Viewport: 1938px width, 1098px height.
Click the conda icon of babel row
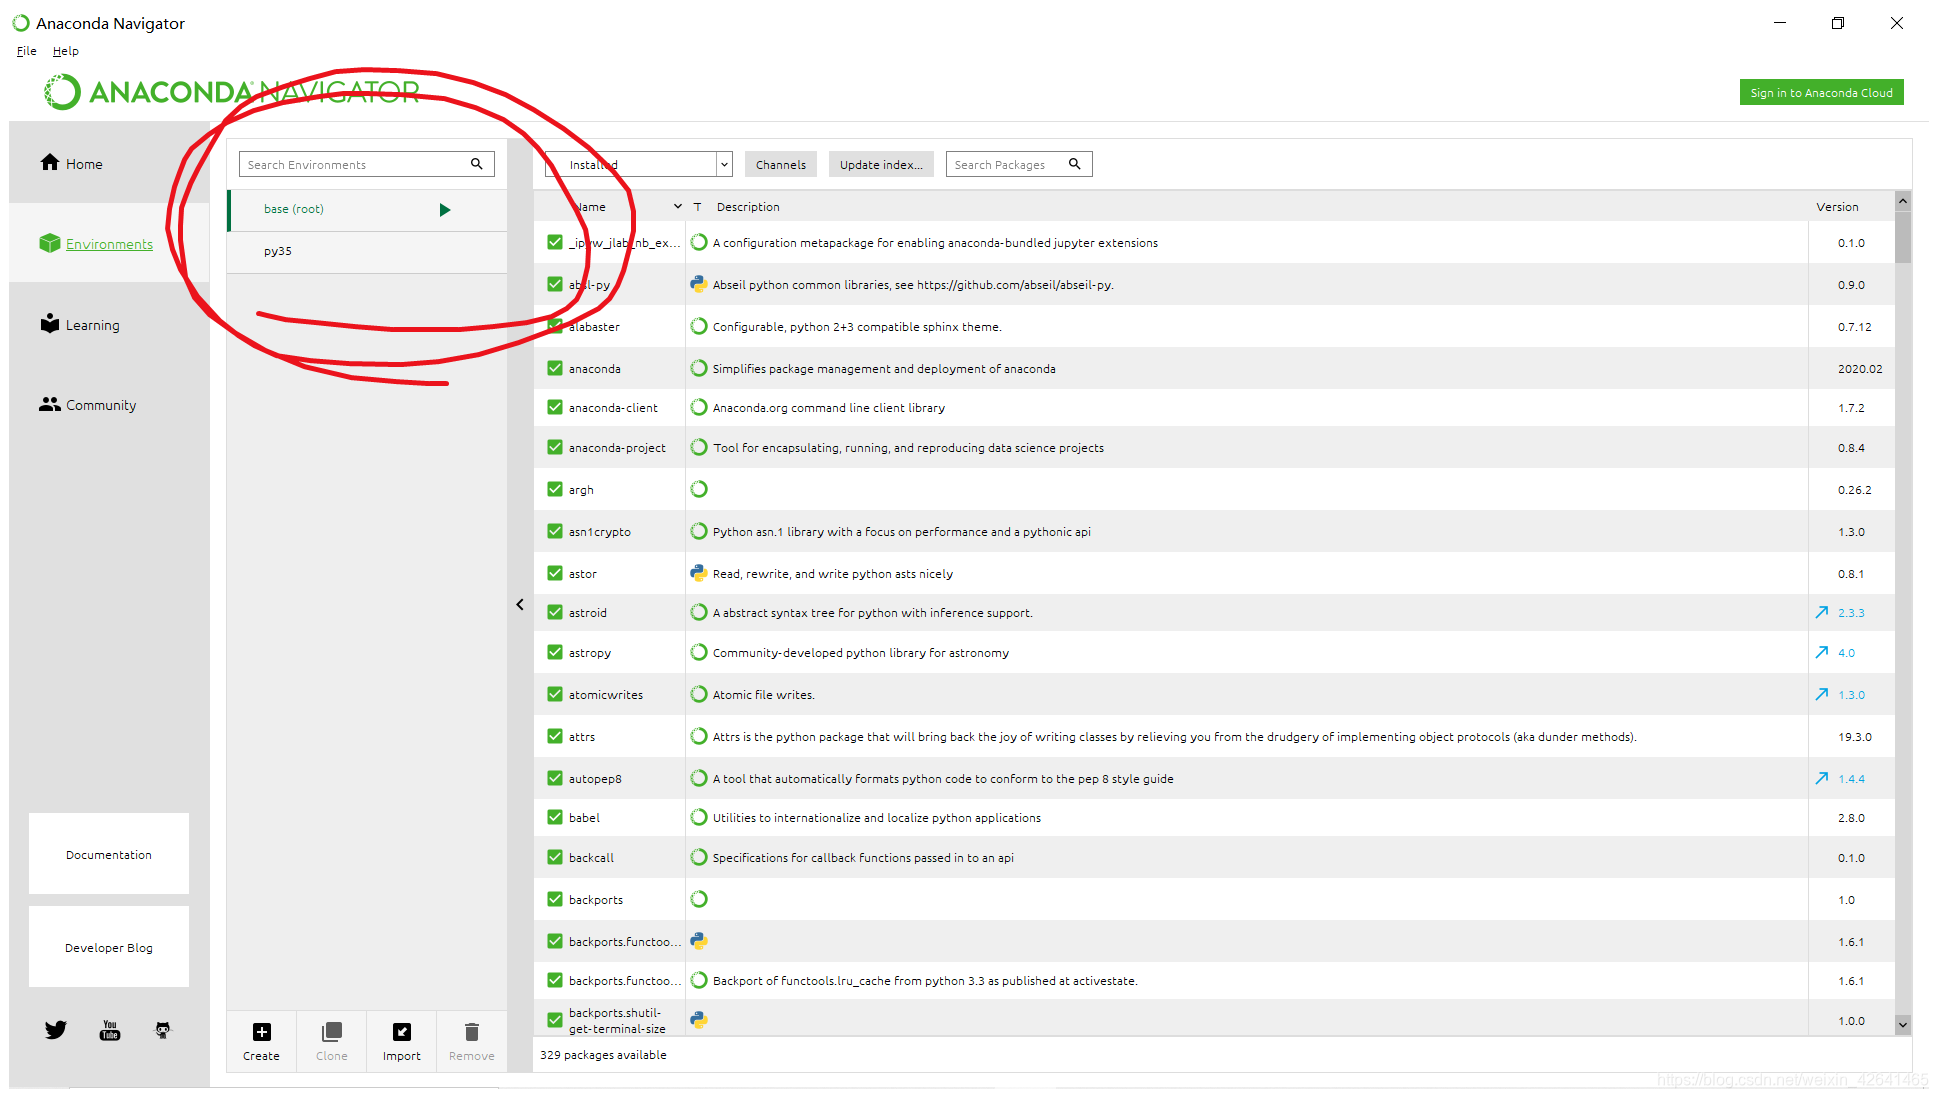click(x=699, y=817)
